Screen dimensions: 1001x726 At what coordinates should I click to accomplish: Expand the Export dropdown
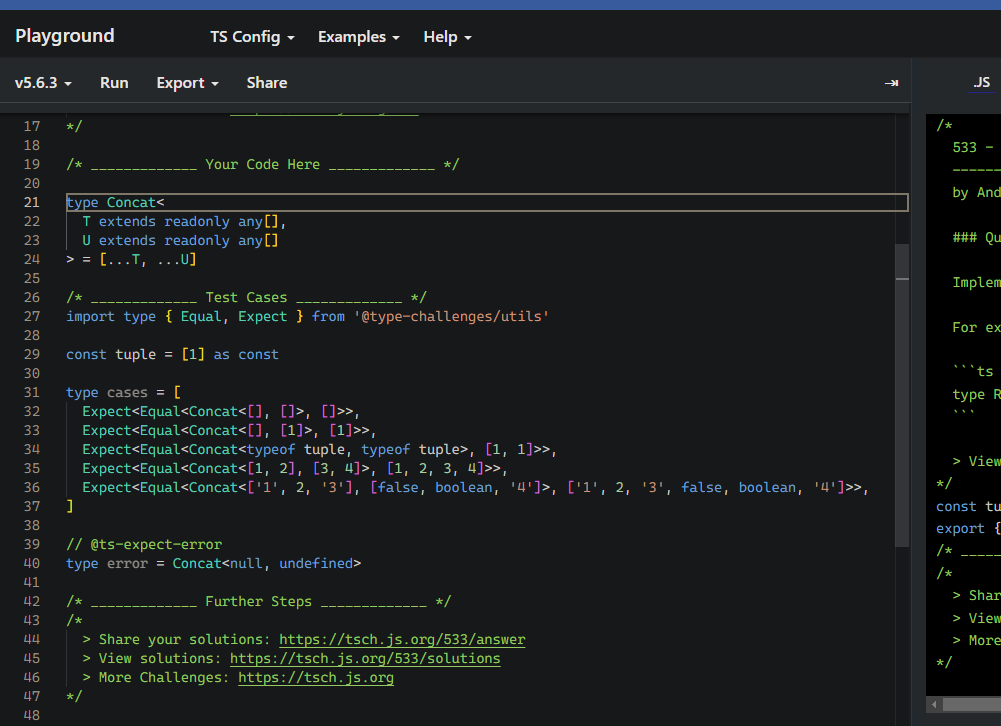point(187,83)
